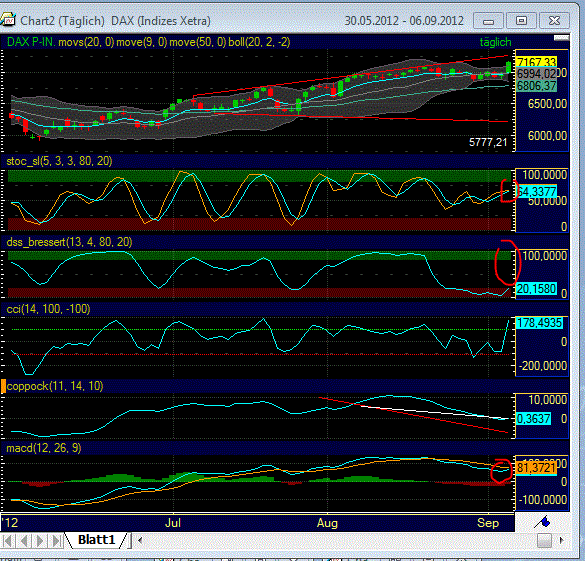Click the stoc_sl(5, 3, 3, 80, 20) panel header
585x561 pixels.
tap(59, 161)
